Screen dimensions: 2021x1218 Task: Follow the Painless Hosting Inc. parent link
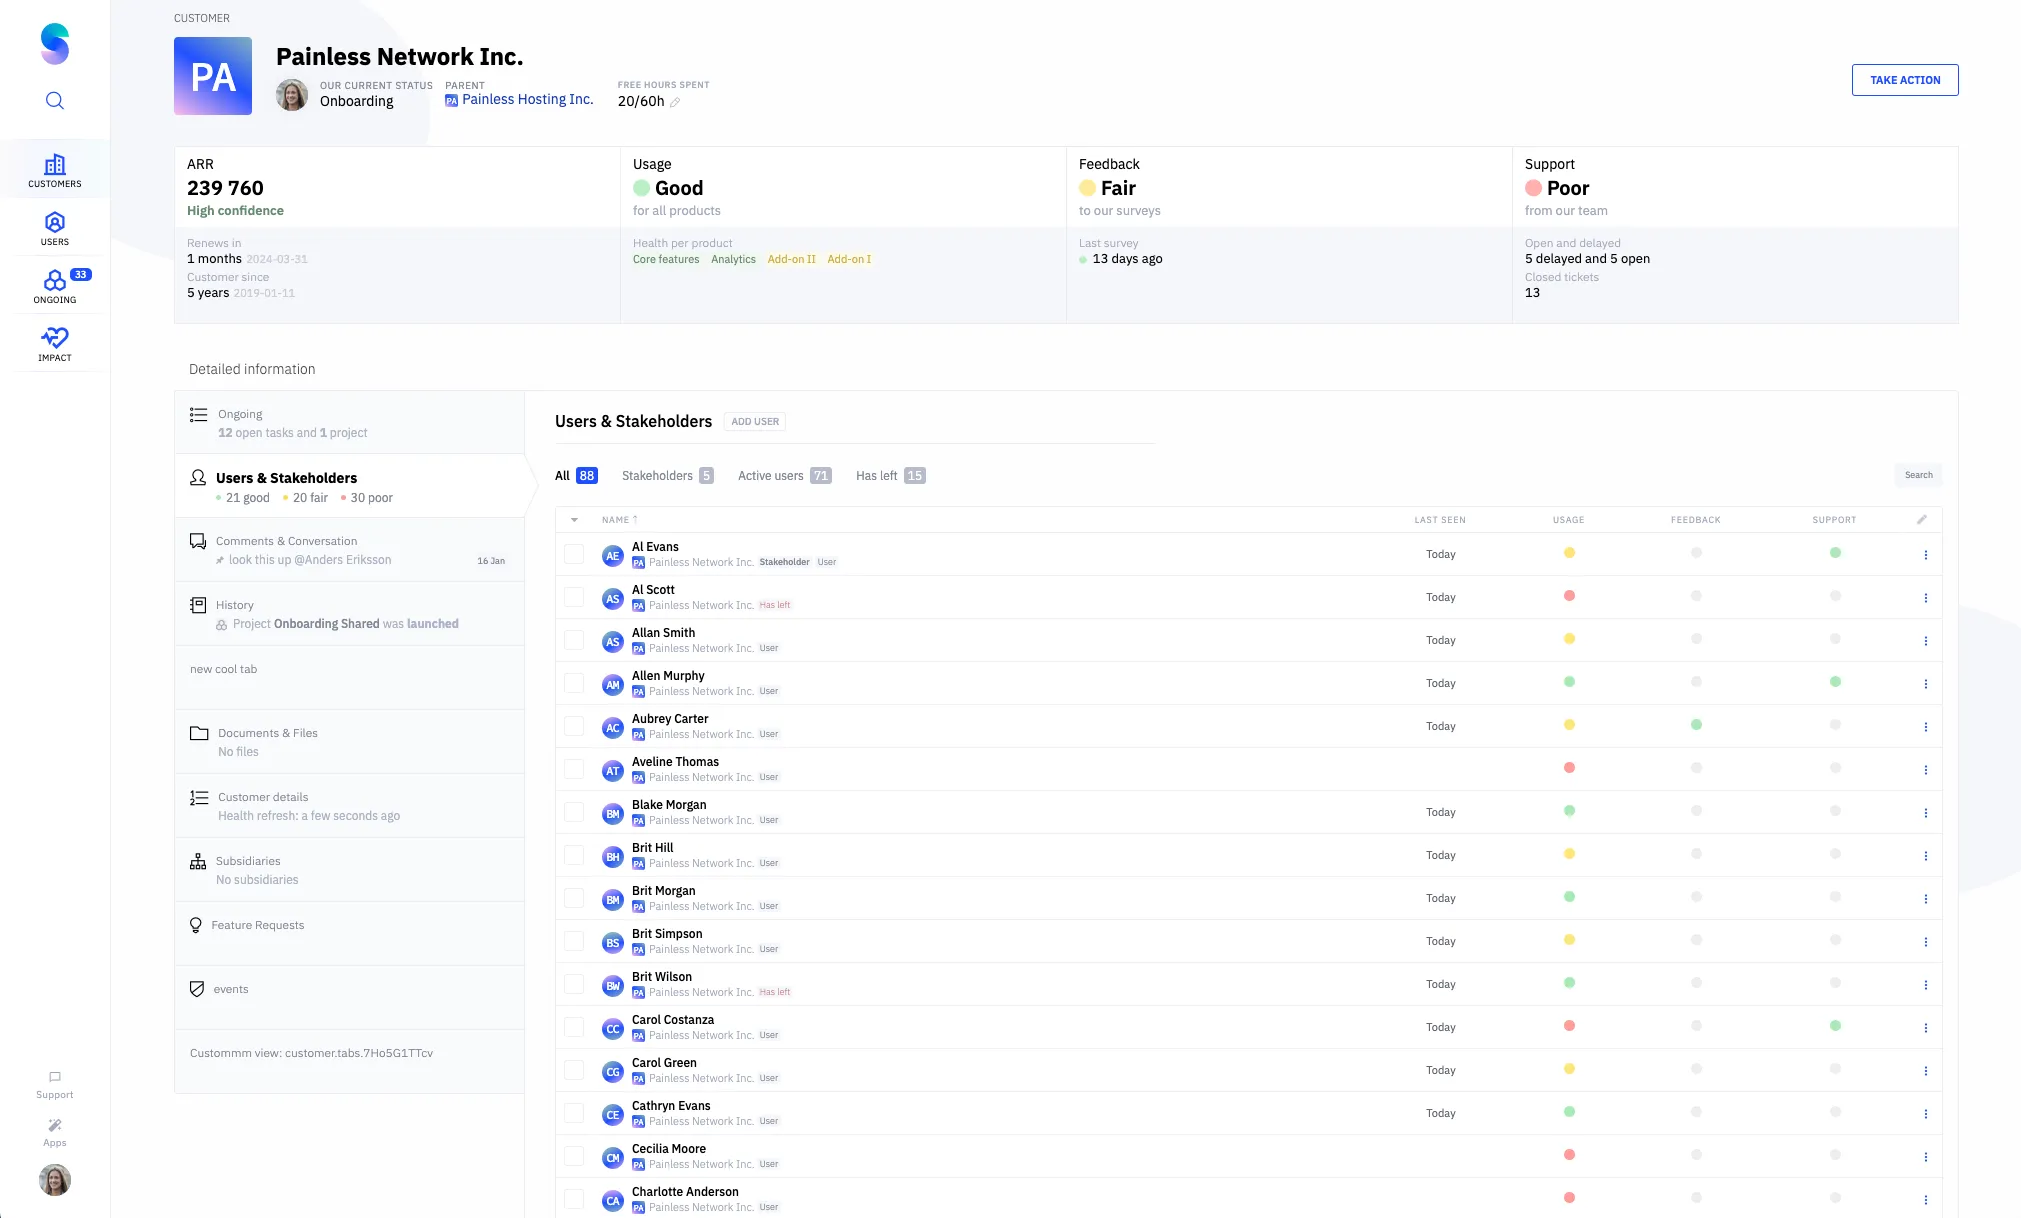coord(527,100)
